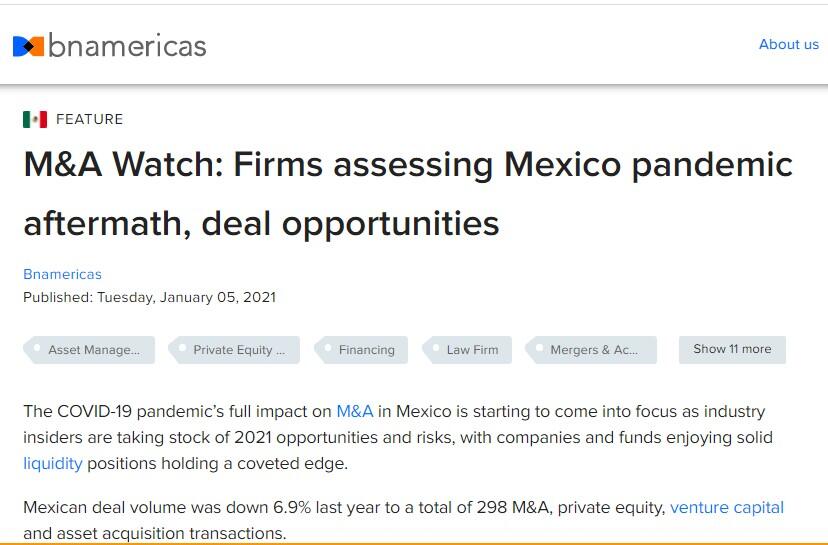
Task: Open the About us page
Action: pos(788,44)
